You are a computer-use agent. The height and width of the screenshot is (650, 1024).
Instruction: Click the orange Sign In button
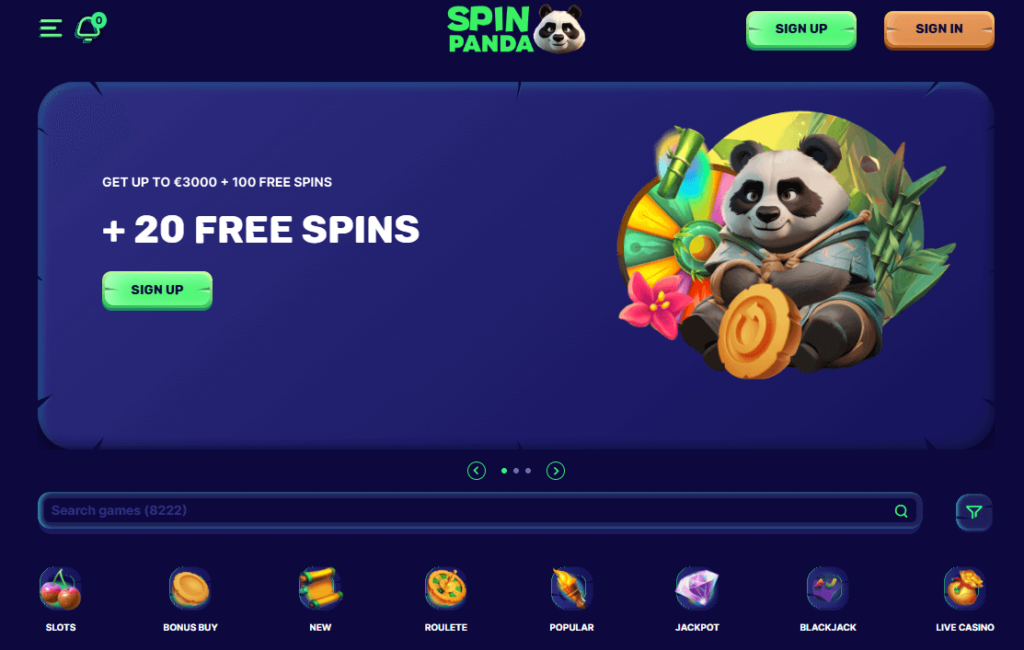pos(939,29)
